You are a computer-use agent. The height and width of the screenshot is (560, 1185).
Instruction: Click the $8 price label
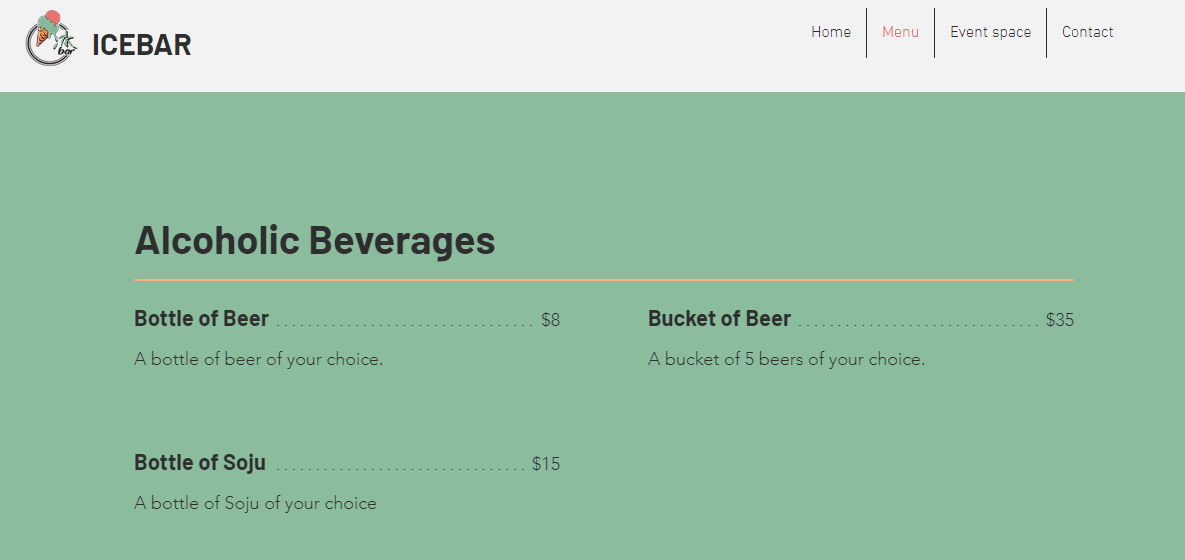[550, 321]
